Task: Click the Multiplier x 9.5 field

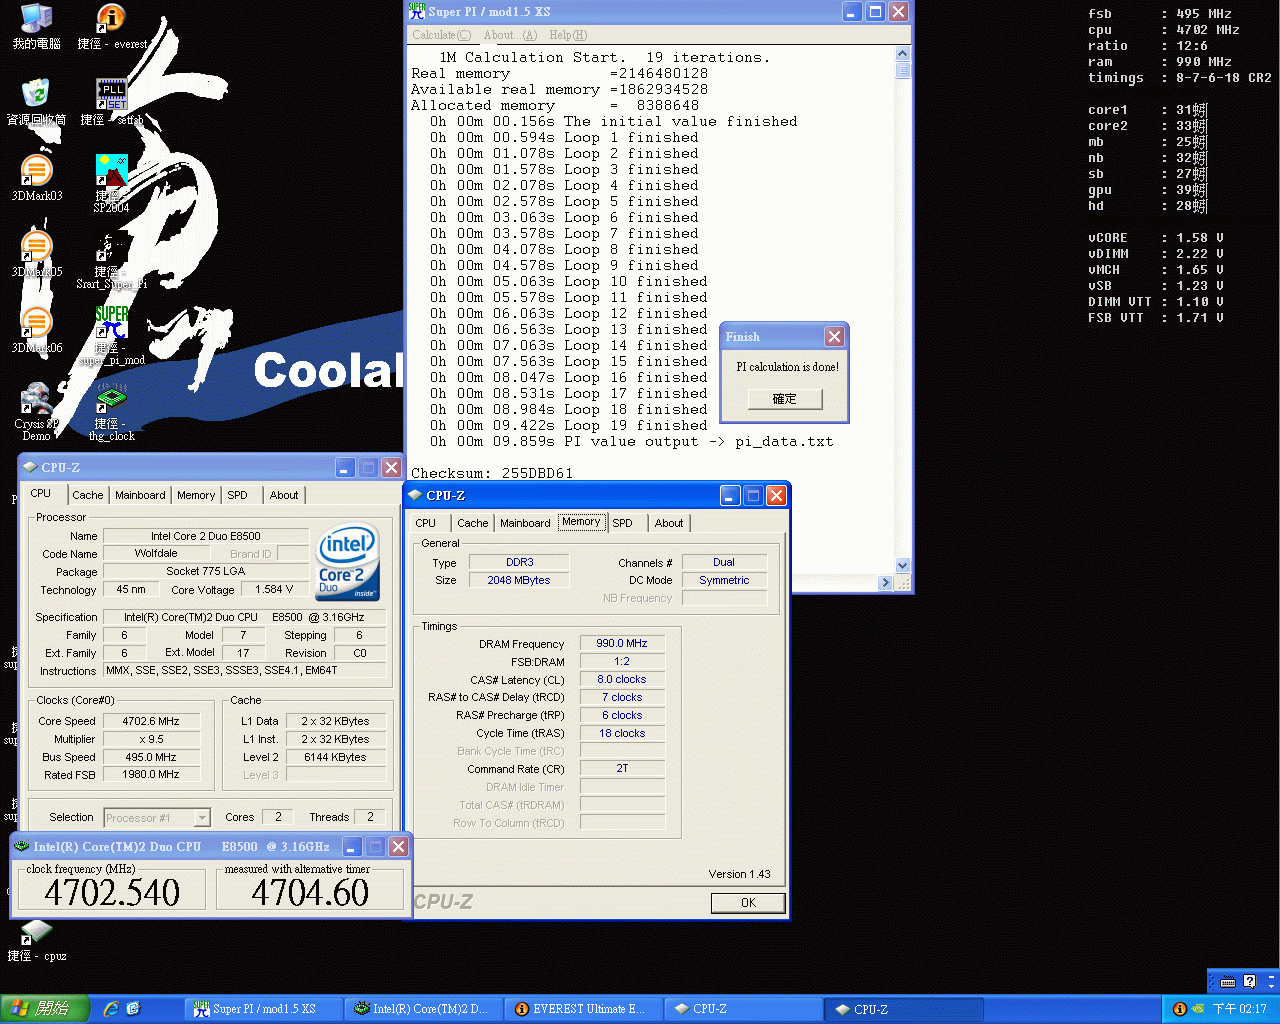Action: click(x=151, y=739)
